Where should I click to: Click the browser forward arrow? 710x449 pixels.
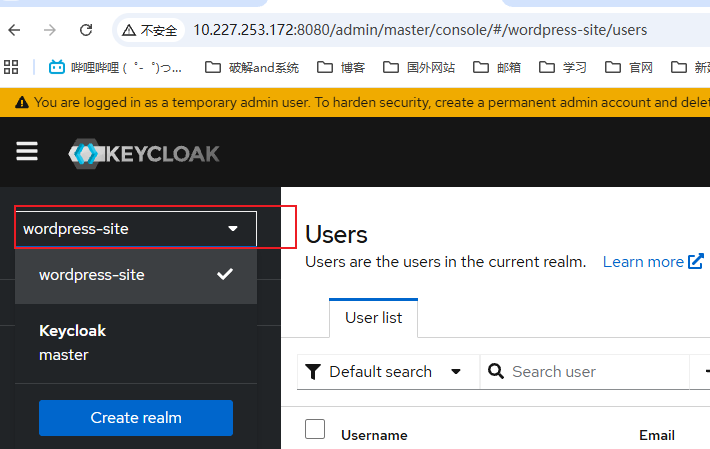pyautogui.click(x=50, y=30)
